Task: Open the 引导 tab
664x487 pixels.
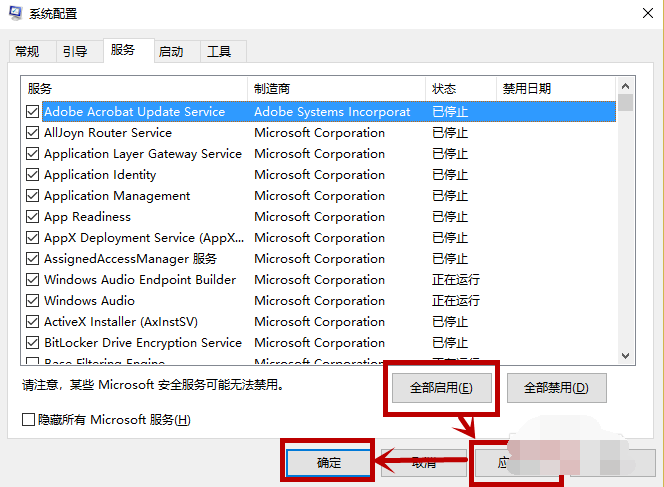Action: tap(75, 51)
